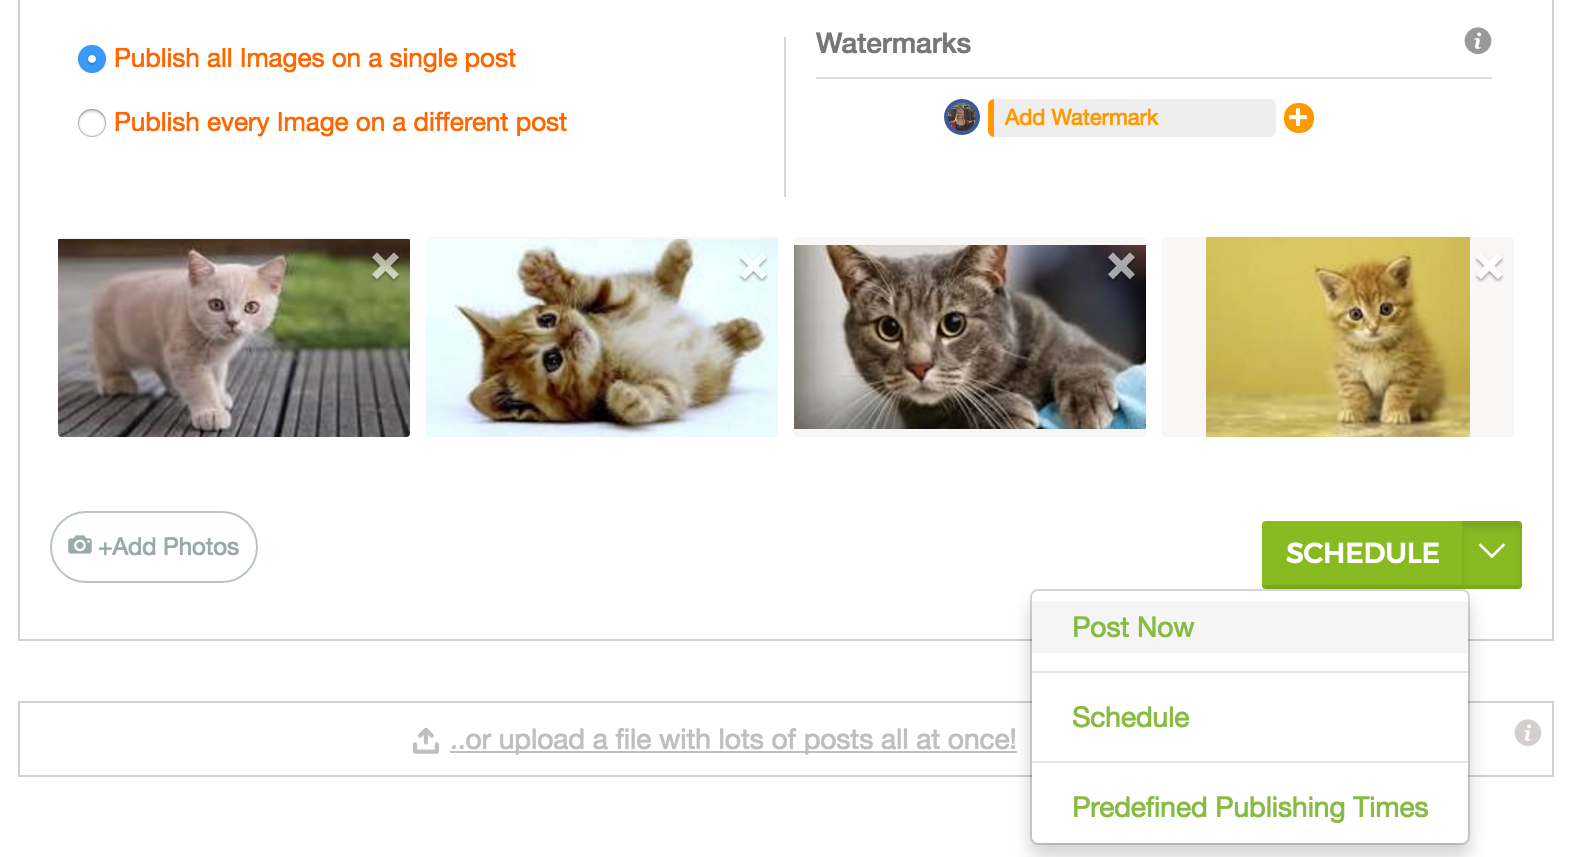Add a new watermark with the plus icon
The height and width of the screenshot is (857, 1572).
coord(1298,118)
